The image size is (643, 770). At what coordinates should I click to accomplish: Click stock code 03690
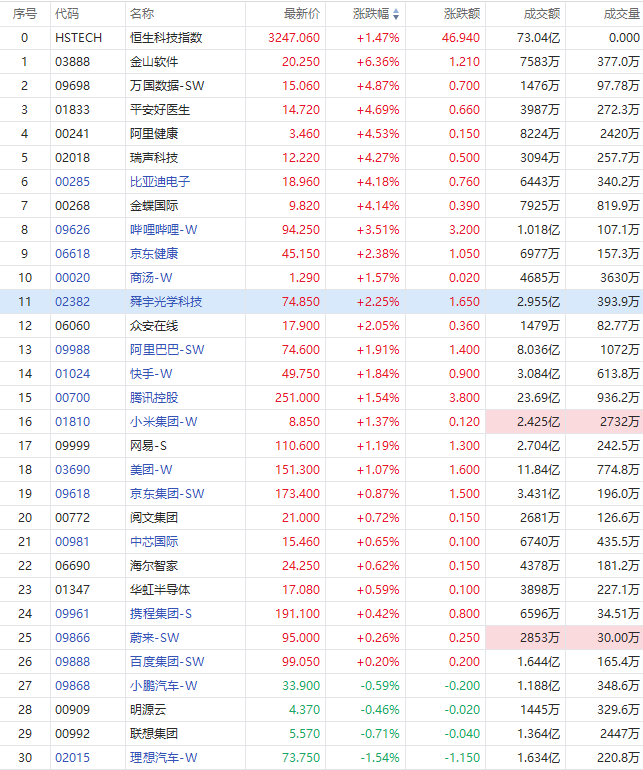pos(72,470)
